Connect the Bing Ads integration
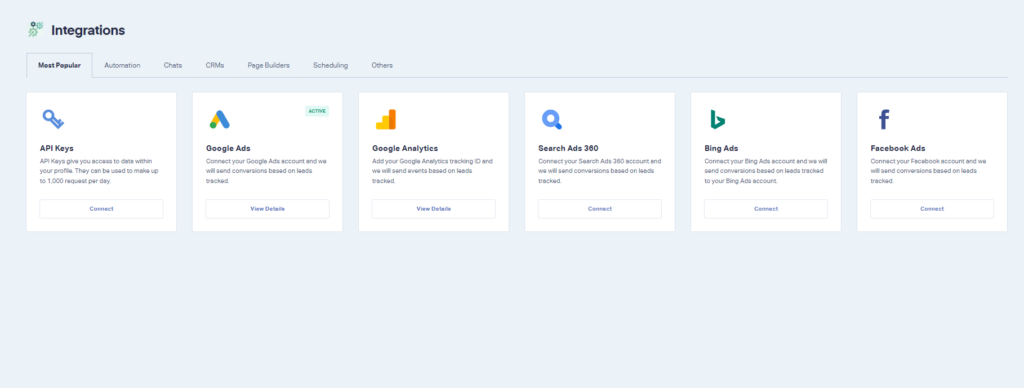The width and height of the screenshot is (1024, 388). click(766, 209)
